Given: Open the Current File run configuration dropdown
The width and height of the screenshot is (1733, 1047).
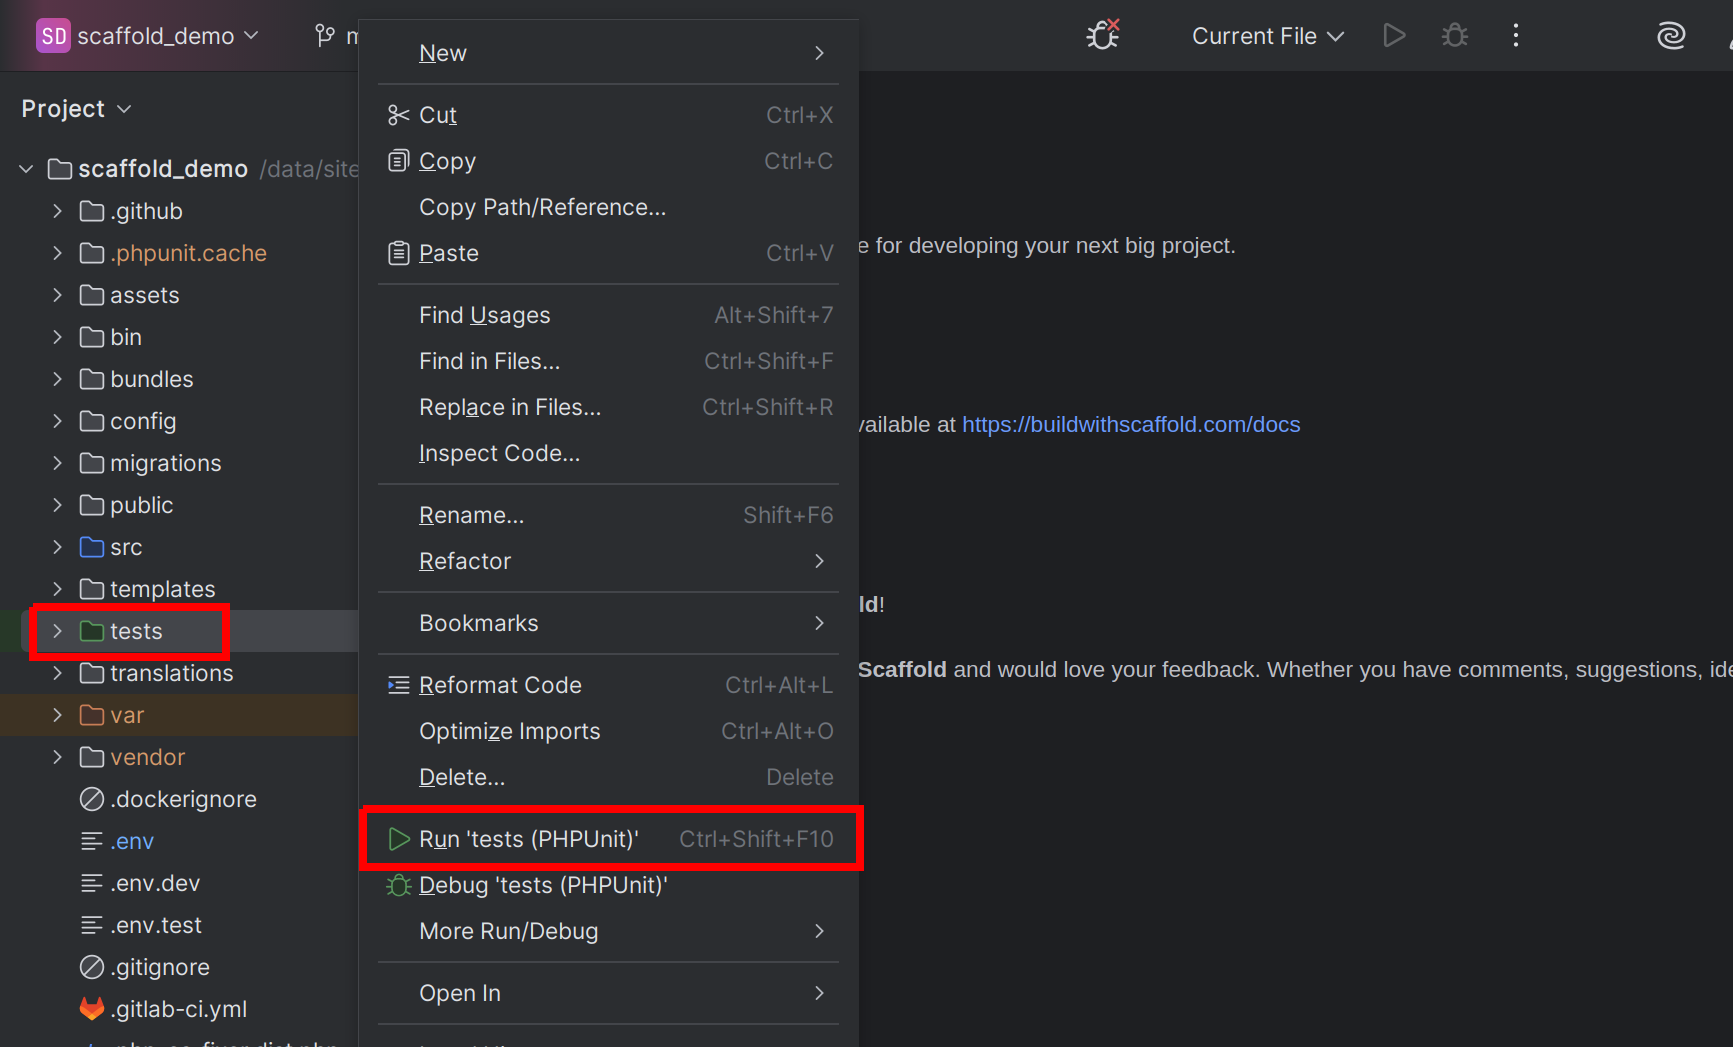Looking at the screenshot, I should point(1267,36).
